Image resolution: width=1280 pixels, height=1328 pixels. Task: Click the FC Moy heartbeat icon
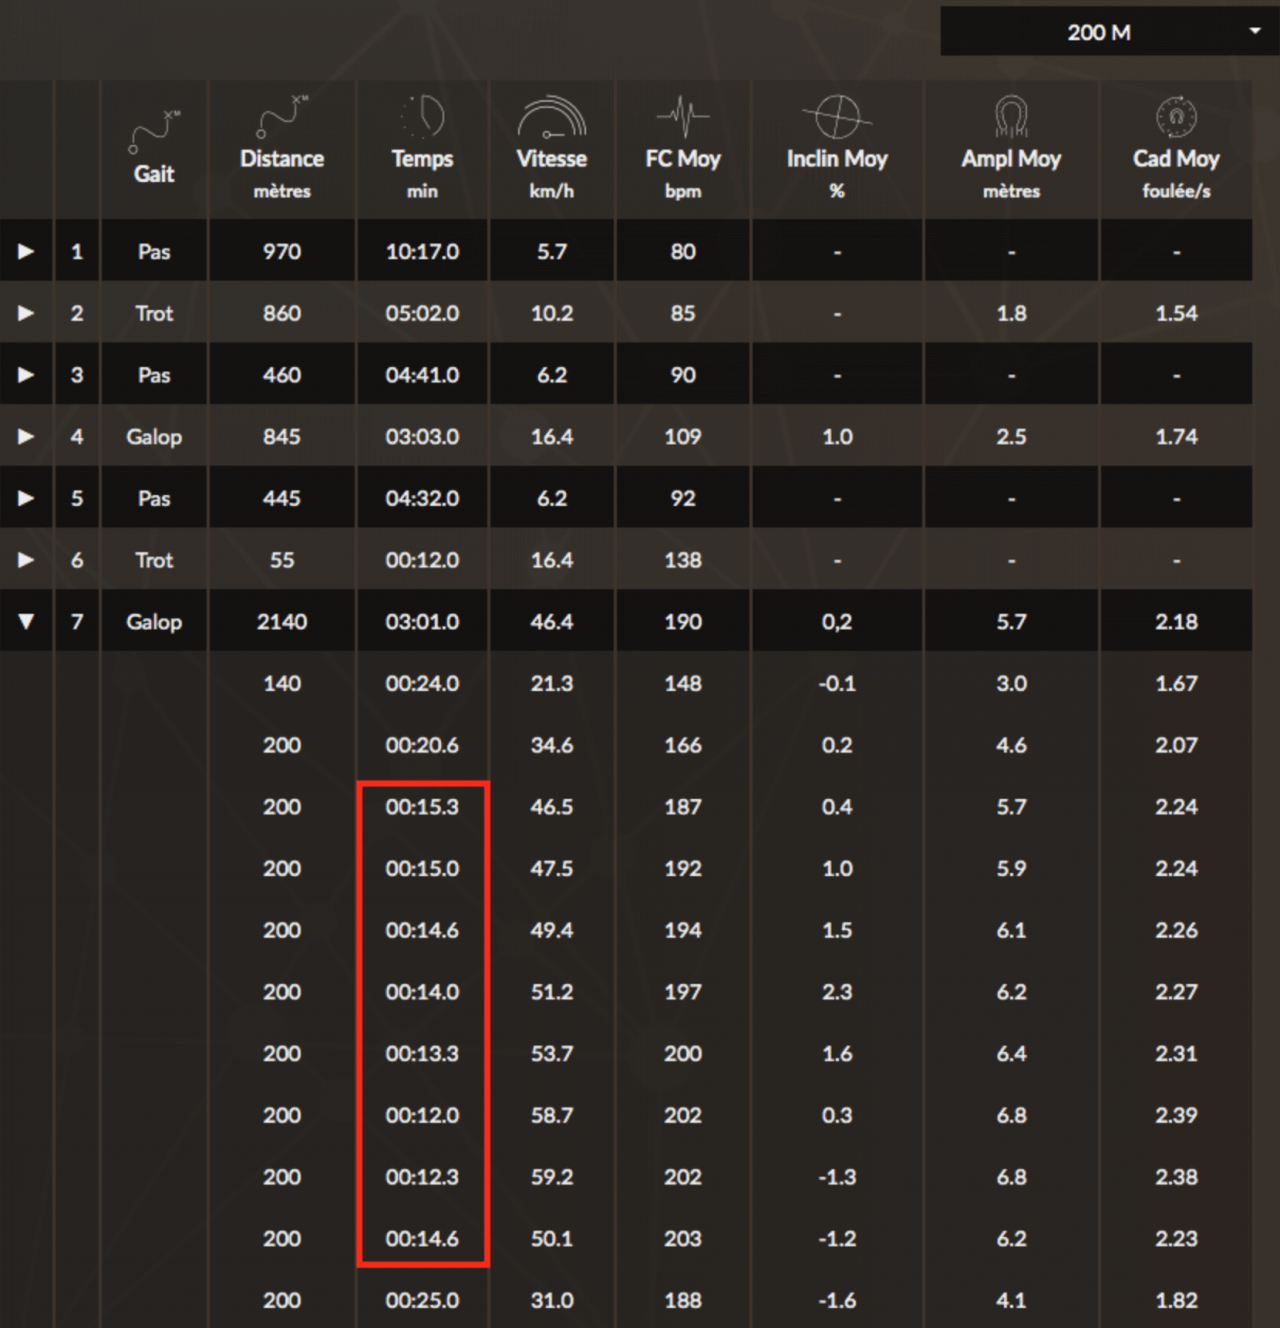(683, 116)
